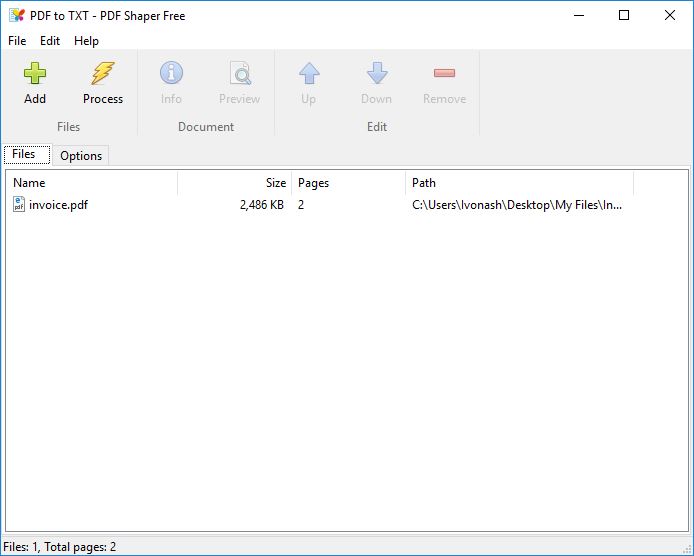
Task: Select the Files tab
Action: pos(27,154)
